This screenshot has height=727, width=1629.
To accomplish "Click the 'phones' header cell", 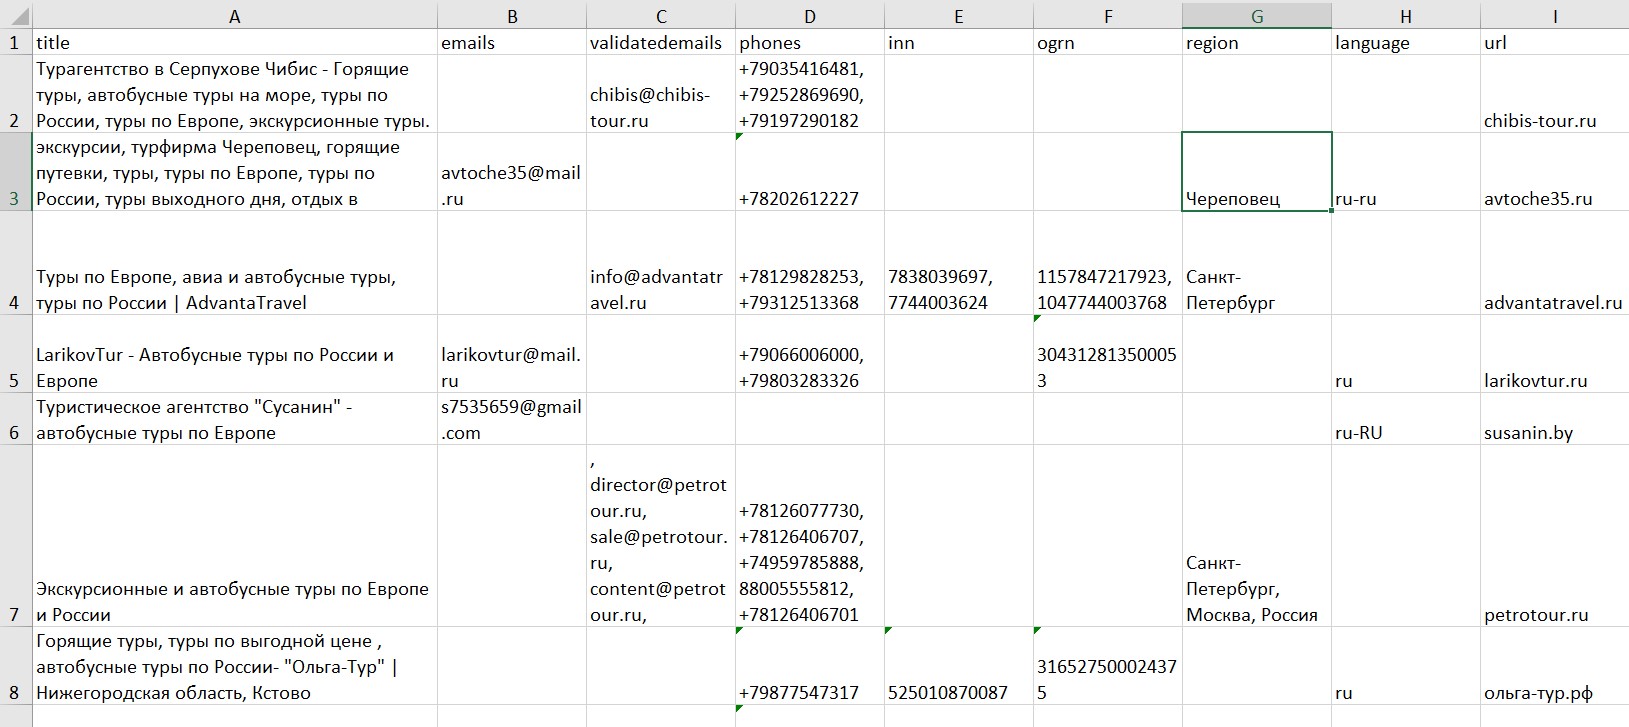I will pos(810,42).
